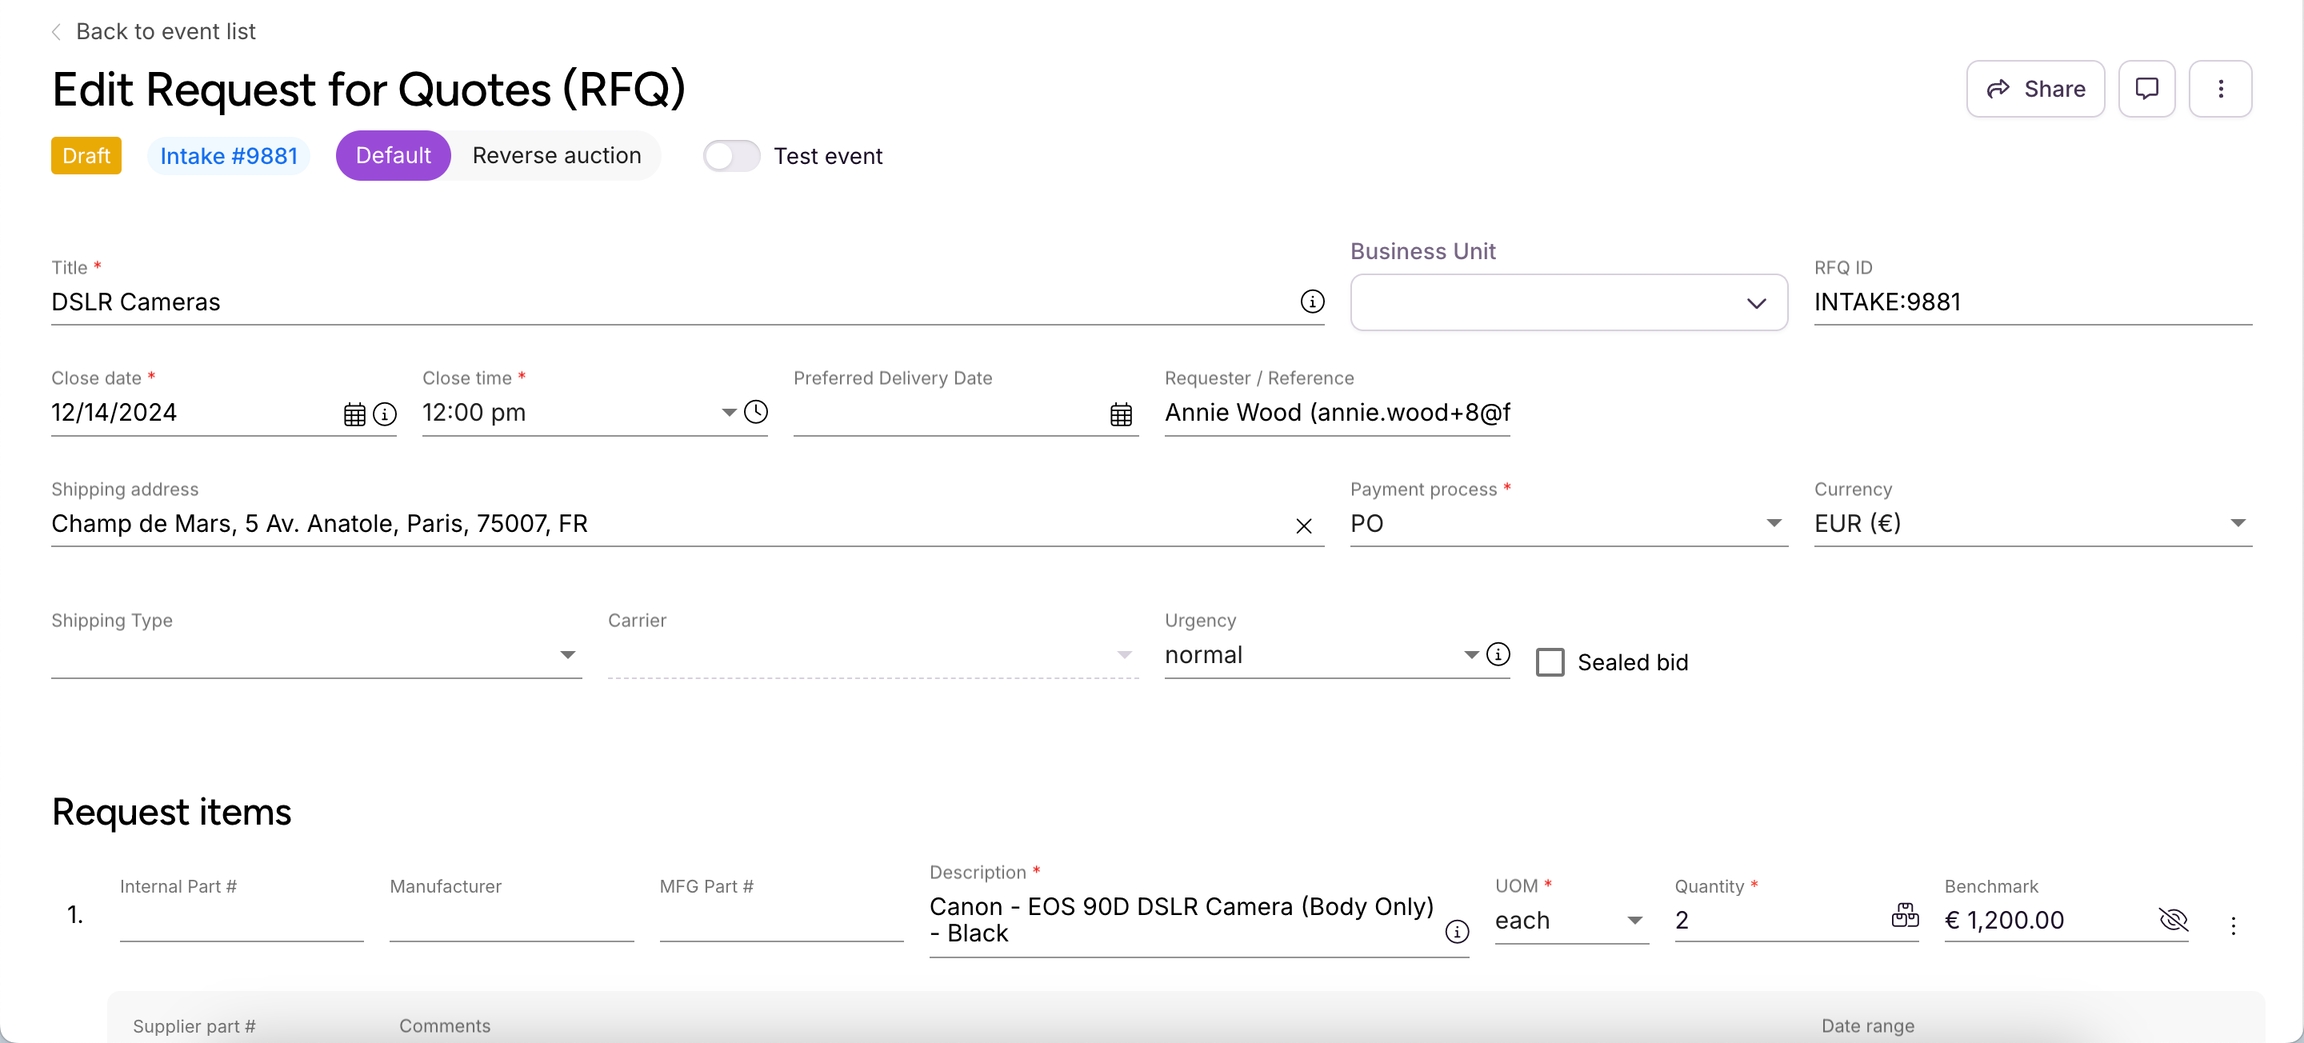The width and height of the screenshot is (2304, 1043).
Task: Open Preferred Delivery Date calendar icon
Action: click(x=1121, y=414)
